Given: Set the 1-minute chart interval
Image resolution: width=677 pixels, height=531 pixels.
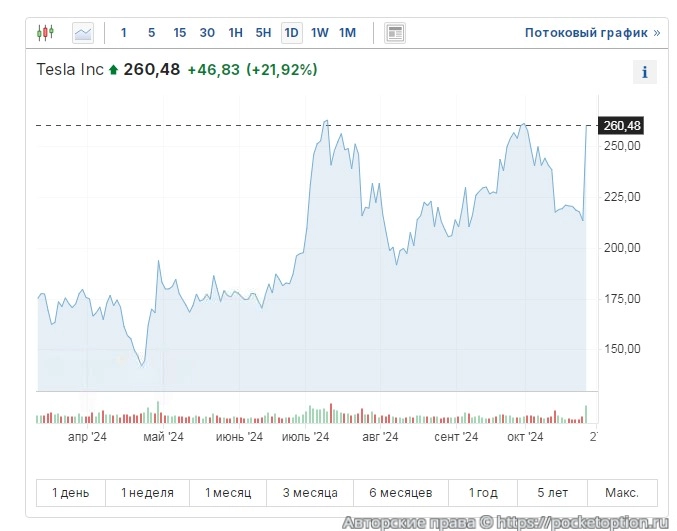Looking at the screenshot, I should (x=124, y=33).
